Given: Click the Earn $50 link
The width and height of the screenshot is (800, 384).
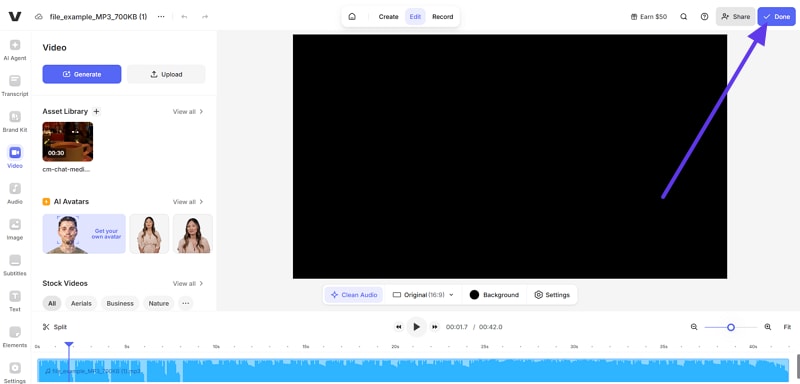Looking at the screenshot, I should click(648, 17).
